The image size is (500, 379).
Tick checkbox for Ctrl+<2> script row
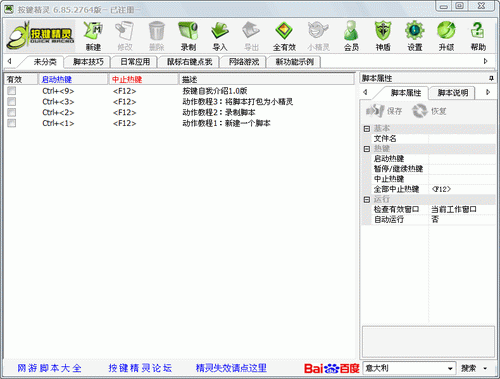point(12,112)
